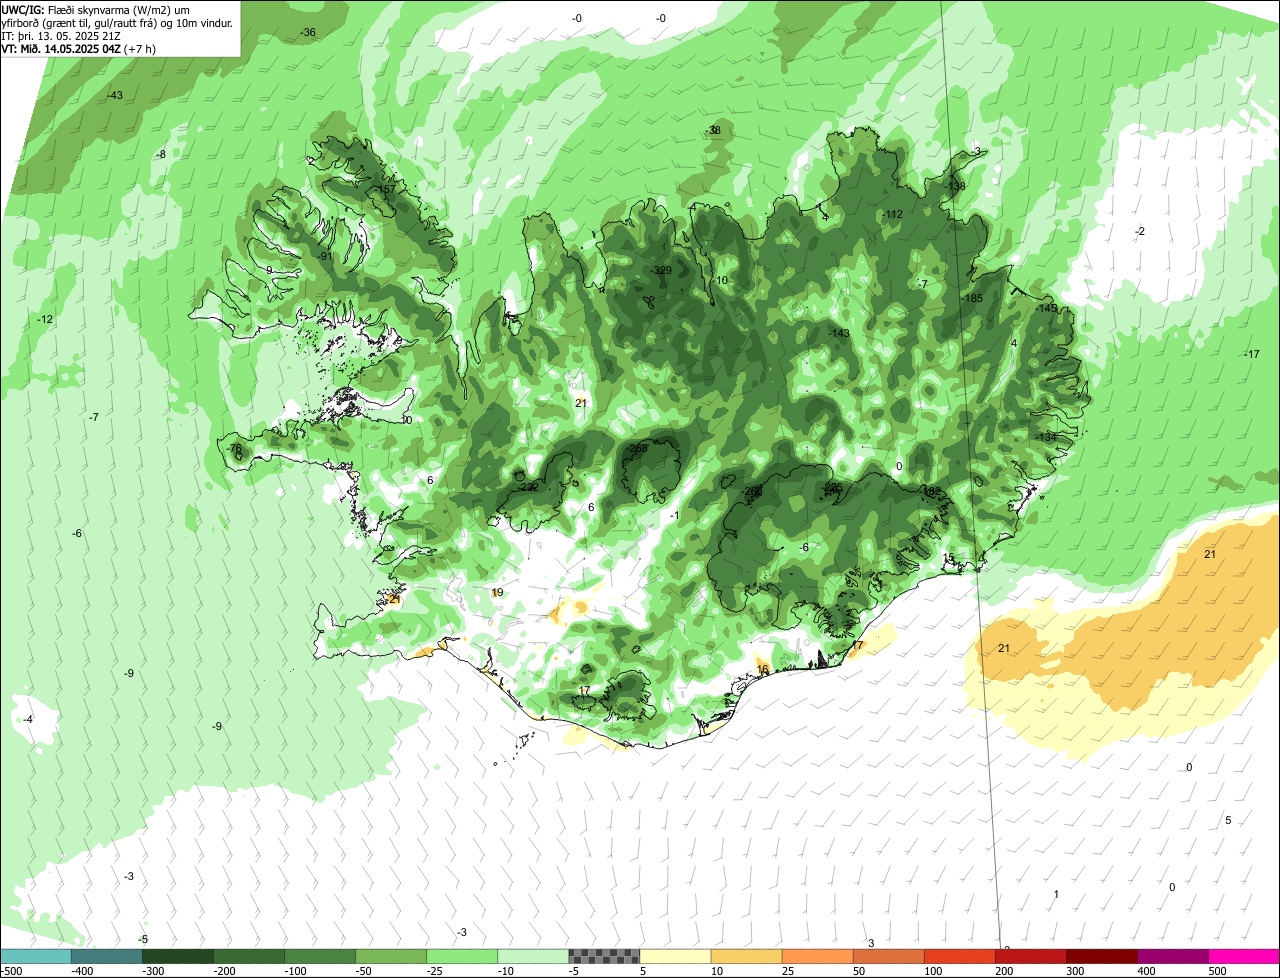Click the legend swatch between 300 and 400
The image size is (1280, 978).
click(1101, 956)
